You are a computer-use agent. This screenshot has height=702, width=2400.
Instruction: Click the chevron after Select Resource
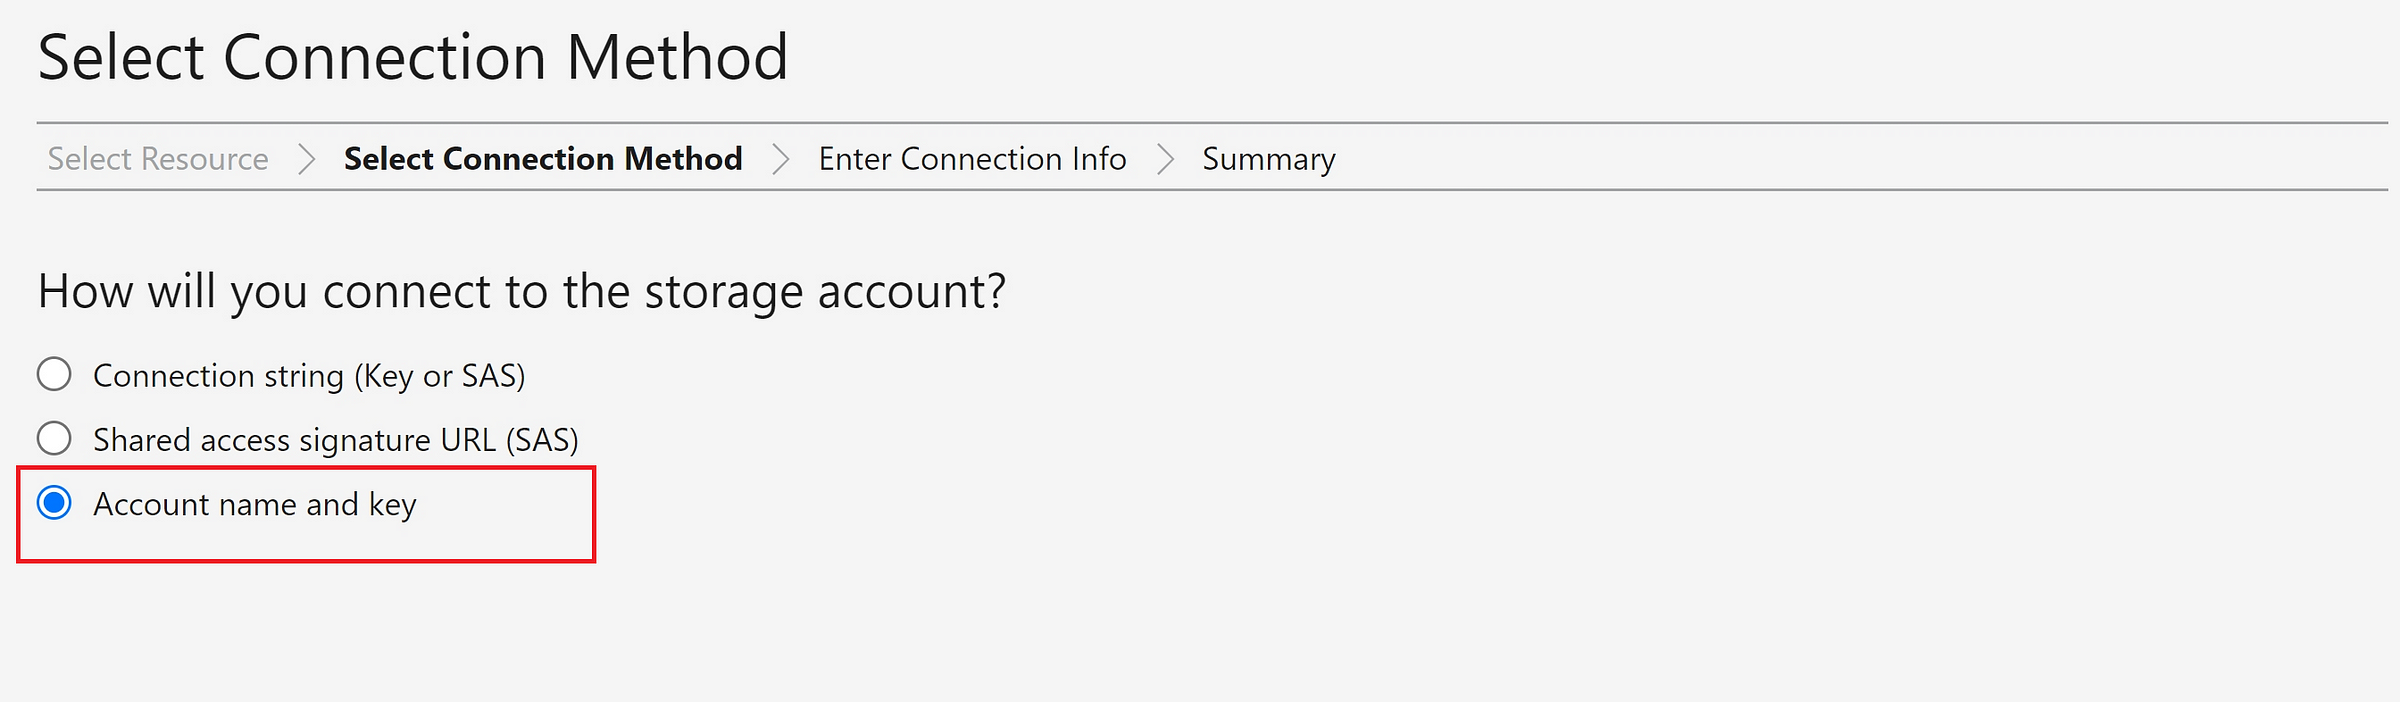point(306,159)
